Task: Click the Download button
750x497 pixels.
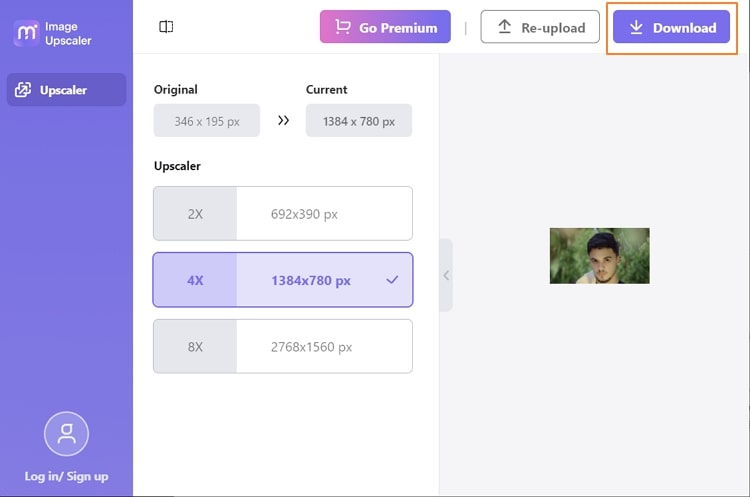Action: click(672, 27)
